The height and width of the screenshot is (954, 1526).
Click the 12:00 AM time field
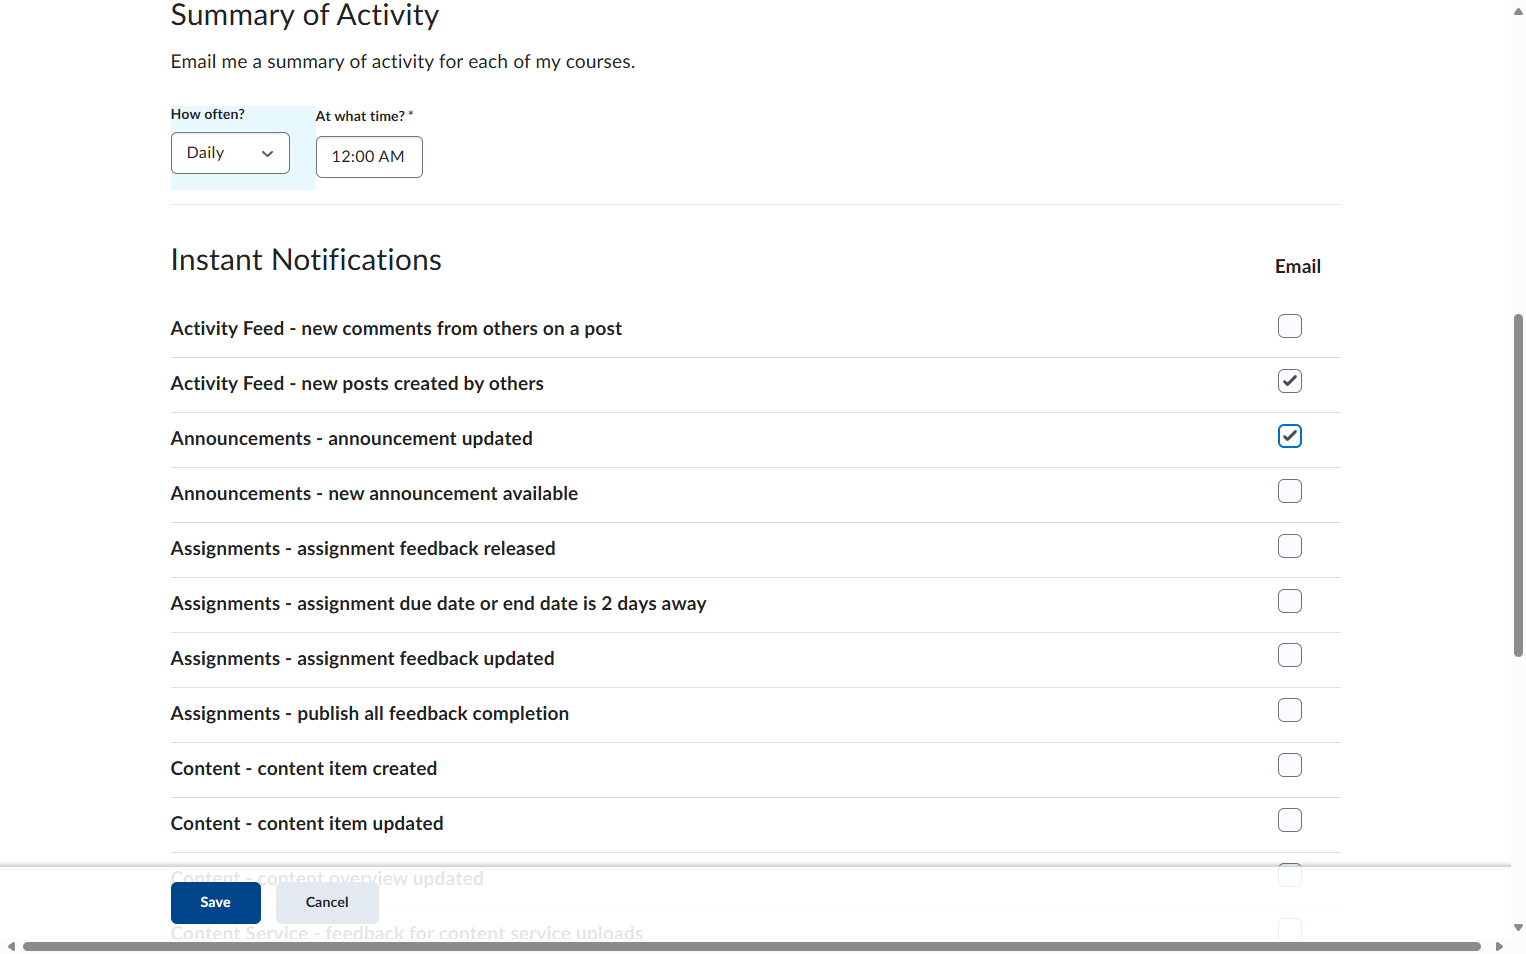click(369, 157)
